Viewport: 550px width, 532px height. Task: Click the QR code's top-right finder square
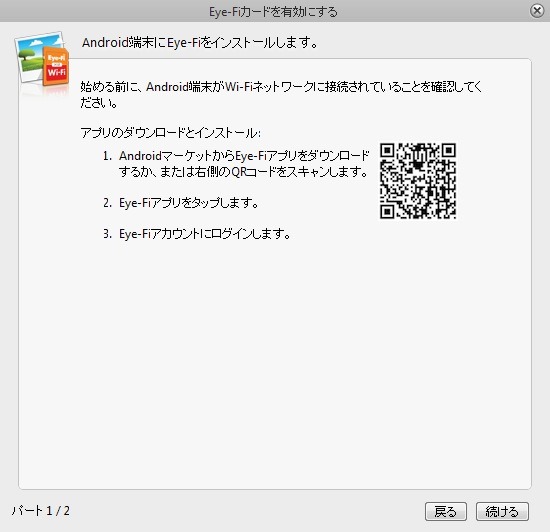coord(449,150)
